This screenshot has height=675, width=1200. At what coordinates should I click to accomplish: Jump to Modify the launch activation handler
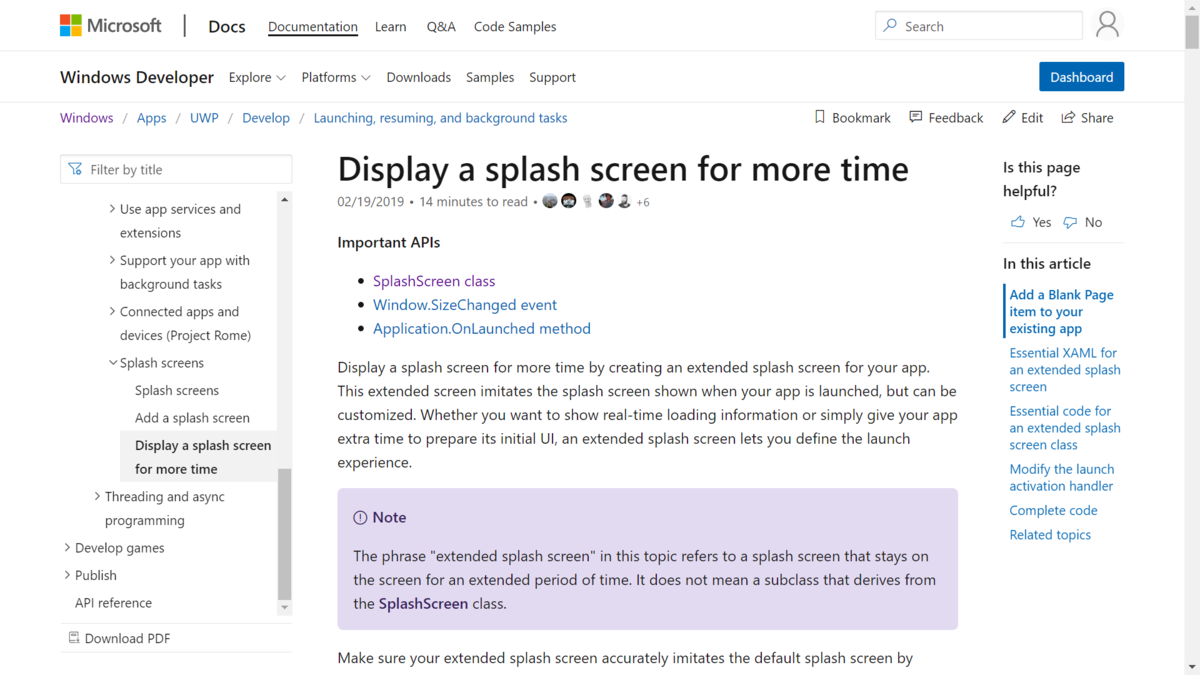[1061, 477]
